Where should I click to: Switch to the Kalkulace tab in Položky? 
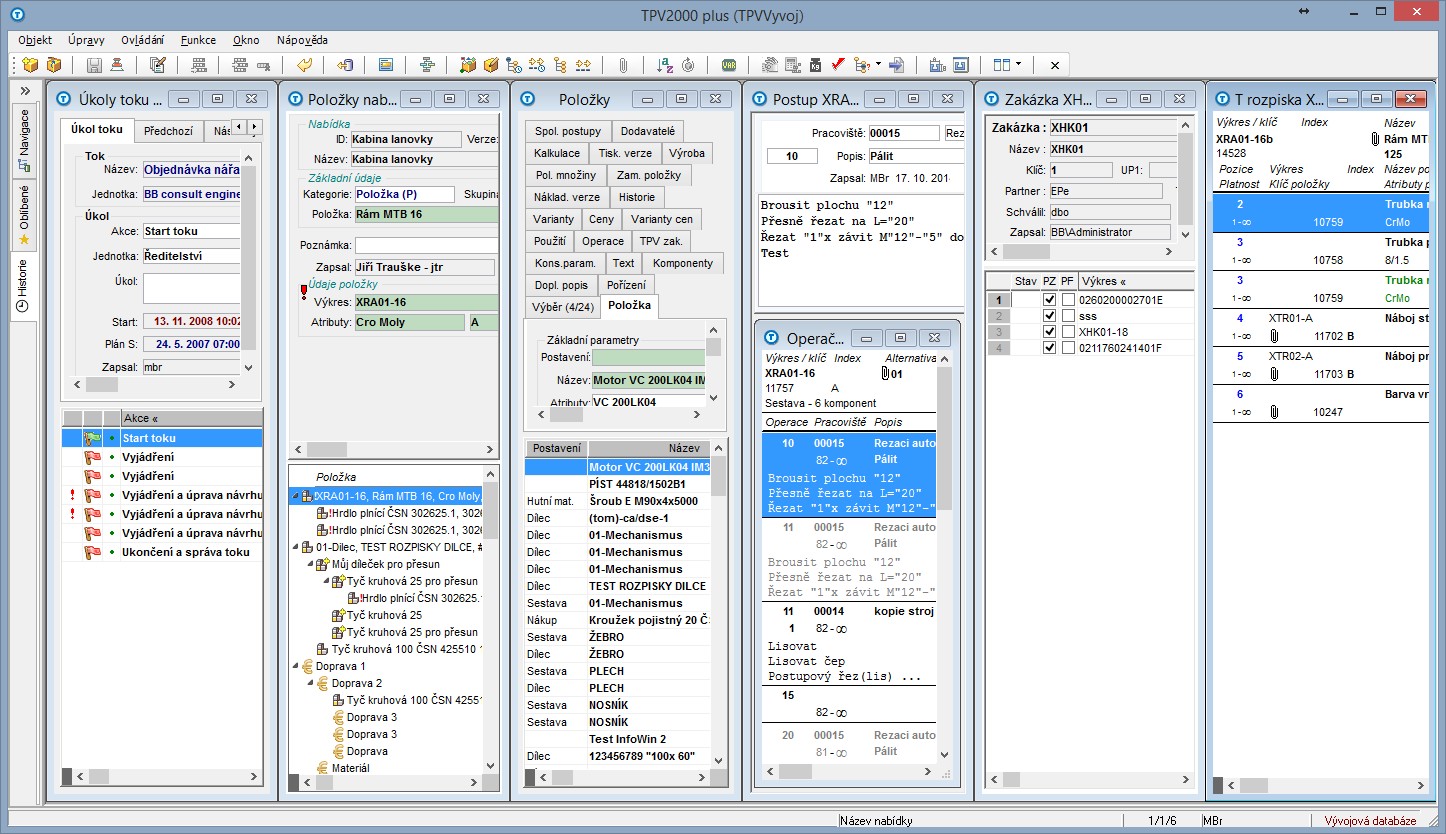pyautogui.click(x=557, y=153)
